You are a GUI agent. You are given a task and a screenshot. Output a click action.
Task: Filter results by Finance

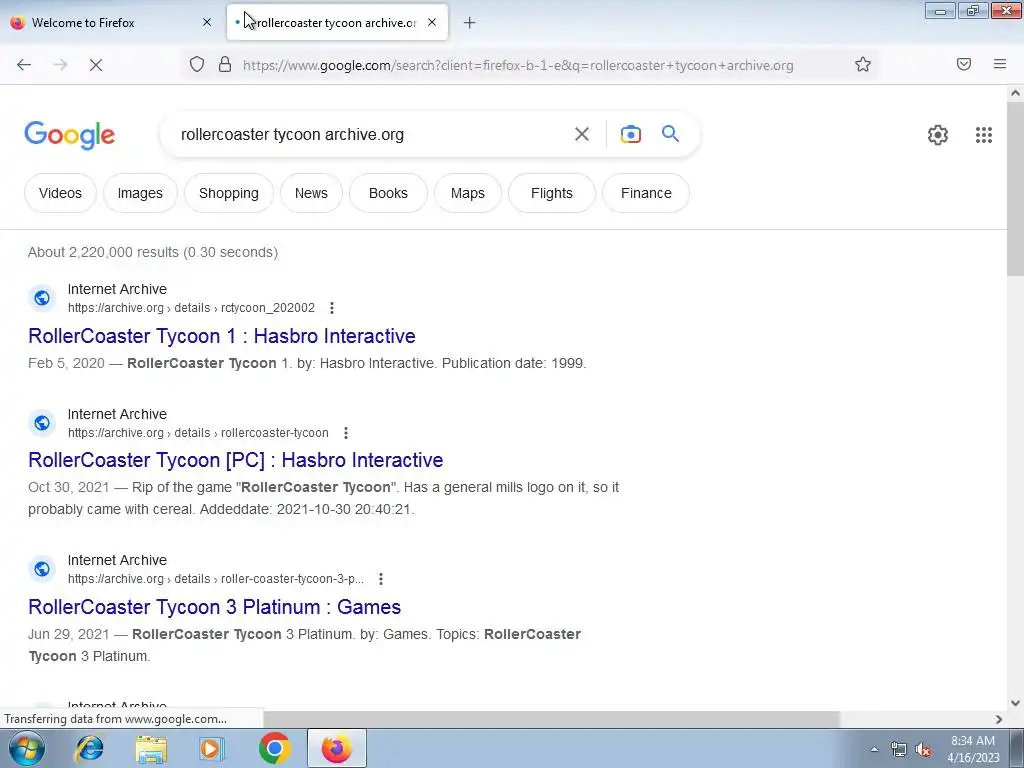646,193
